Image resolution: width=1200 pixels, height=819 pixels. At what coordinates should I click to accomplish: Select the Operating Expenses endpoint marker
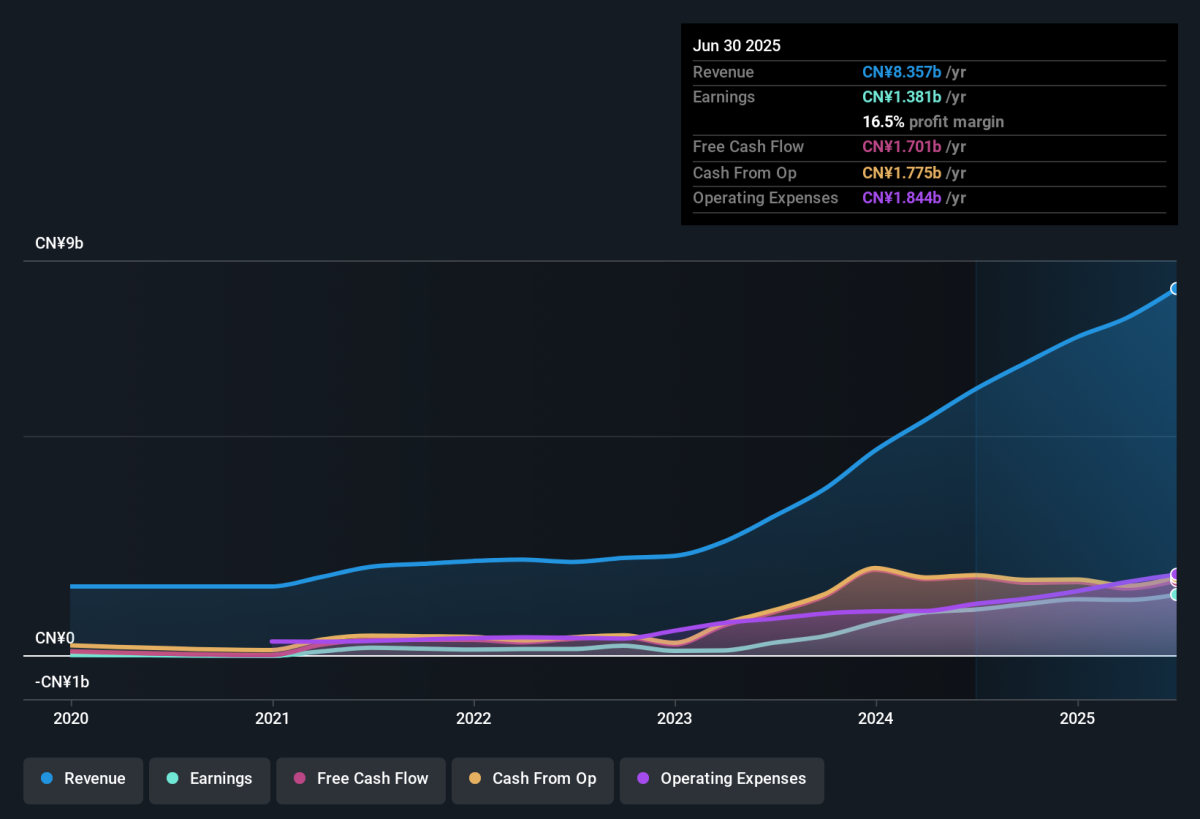(1176, 575)
